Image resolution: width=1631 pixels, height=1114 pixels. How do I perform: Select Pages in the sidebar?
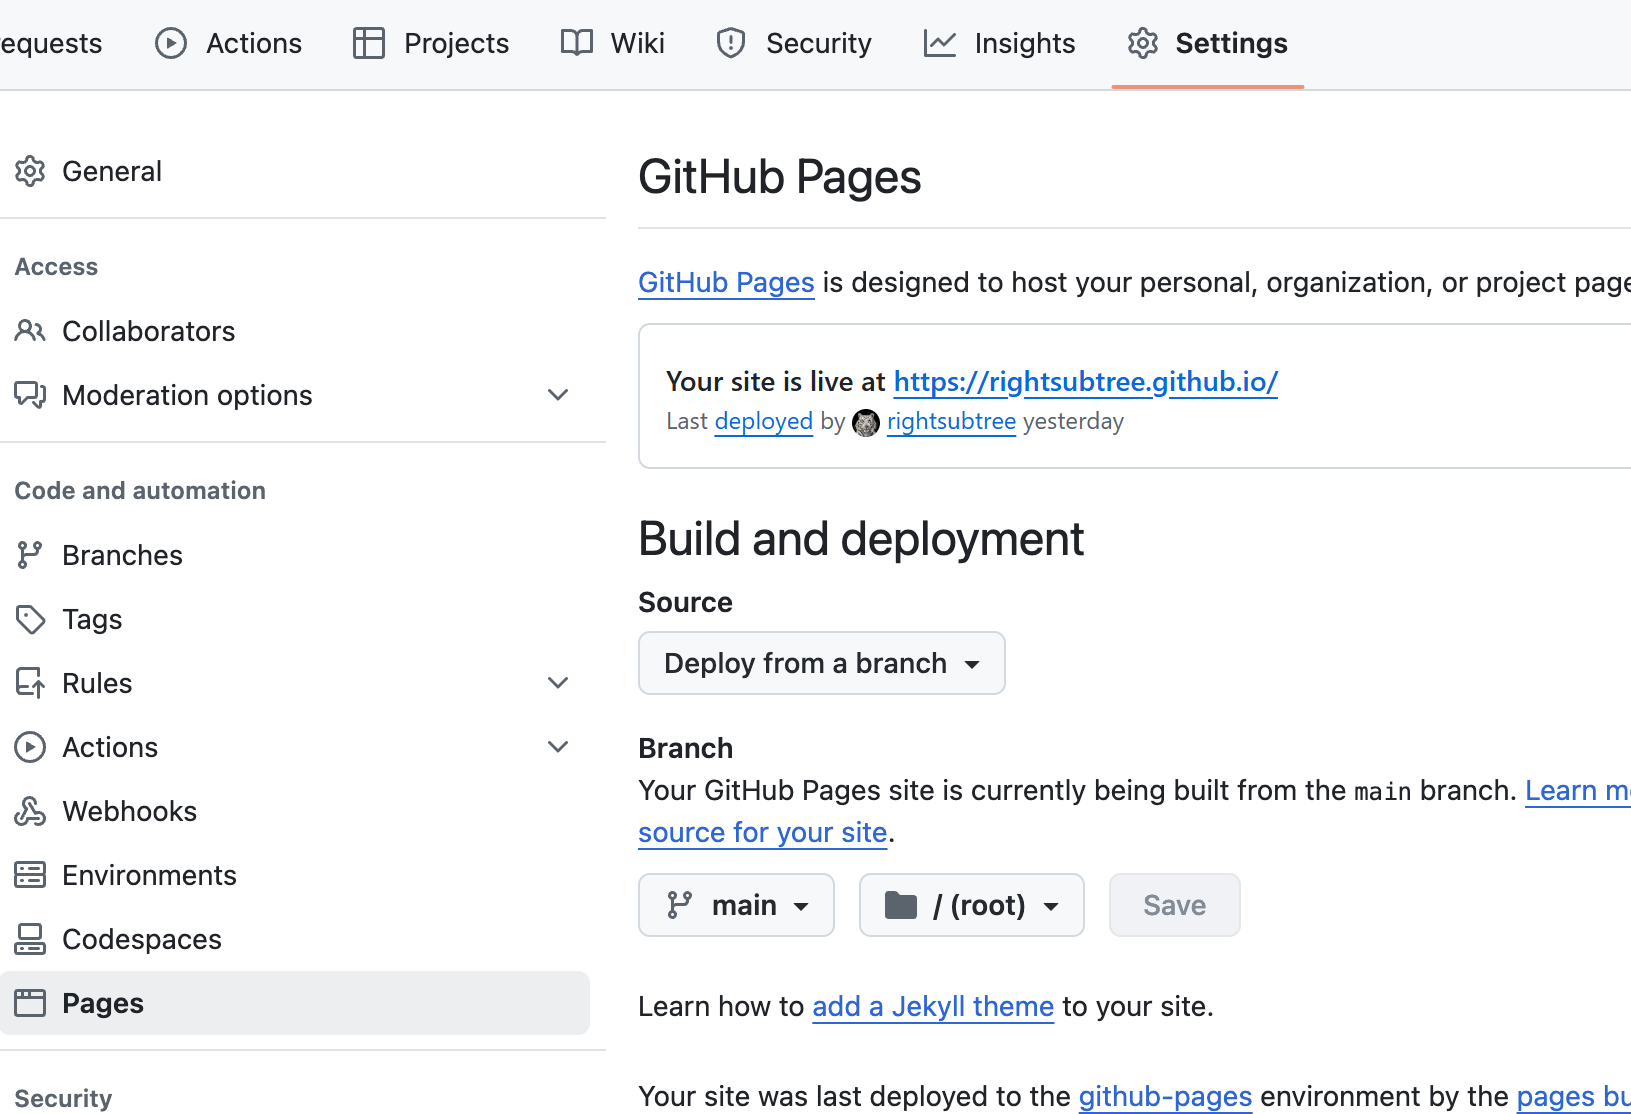295,1003
